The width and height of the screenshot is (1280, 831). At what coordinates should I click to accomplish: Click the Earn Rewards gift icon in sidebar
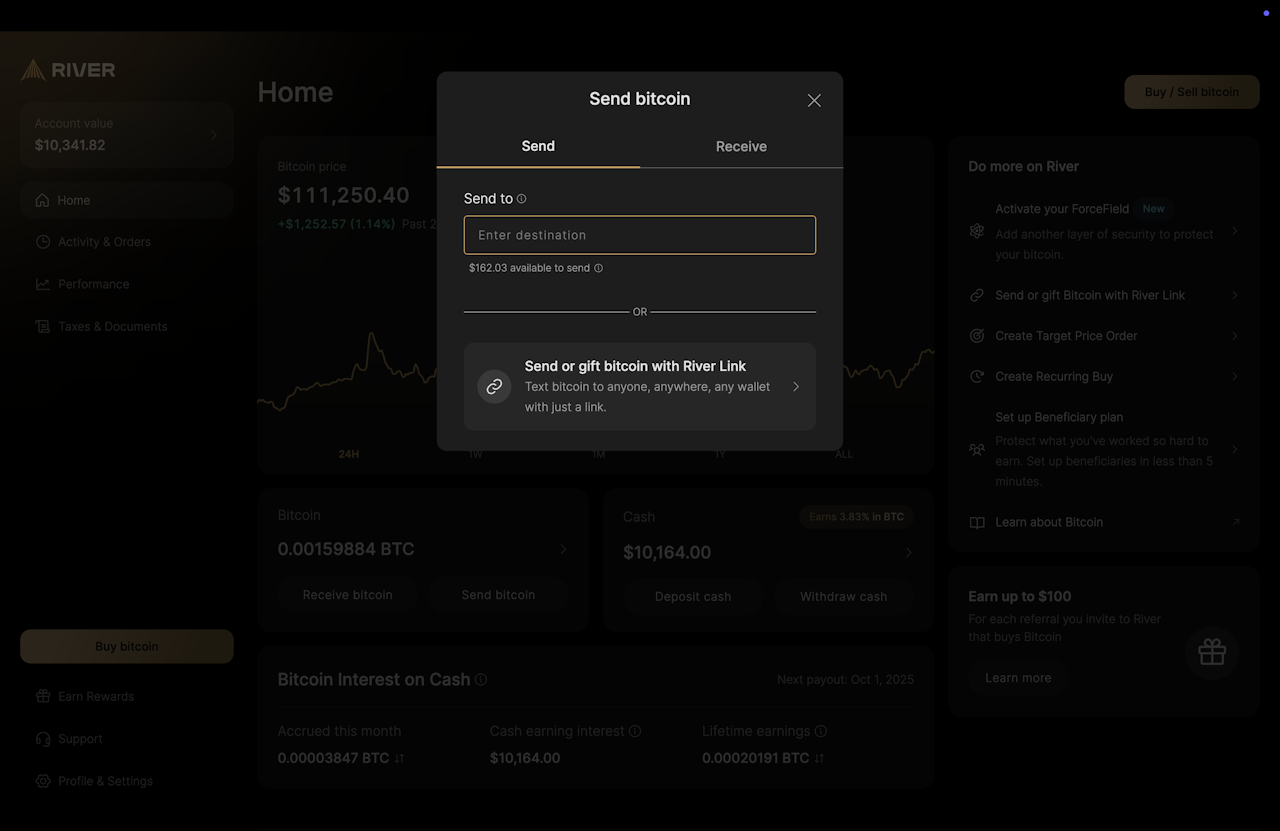tap(42, 696)
